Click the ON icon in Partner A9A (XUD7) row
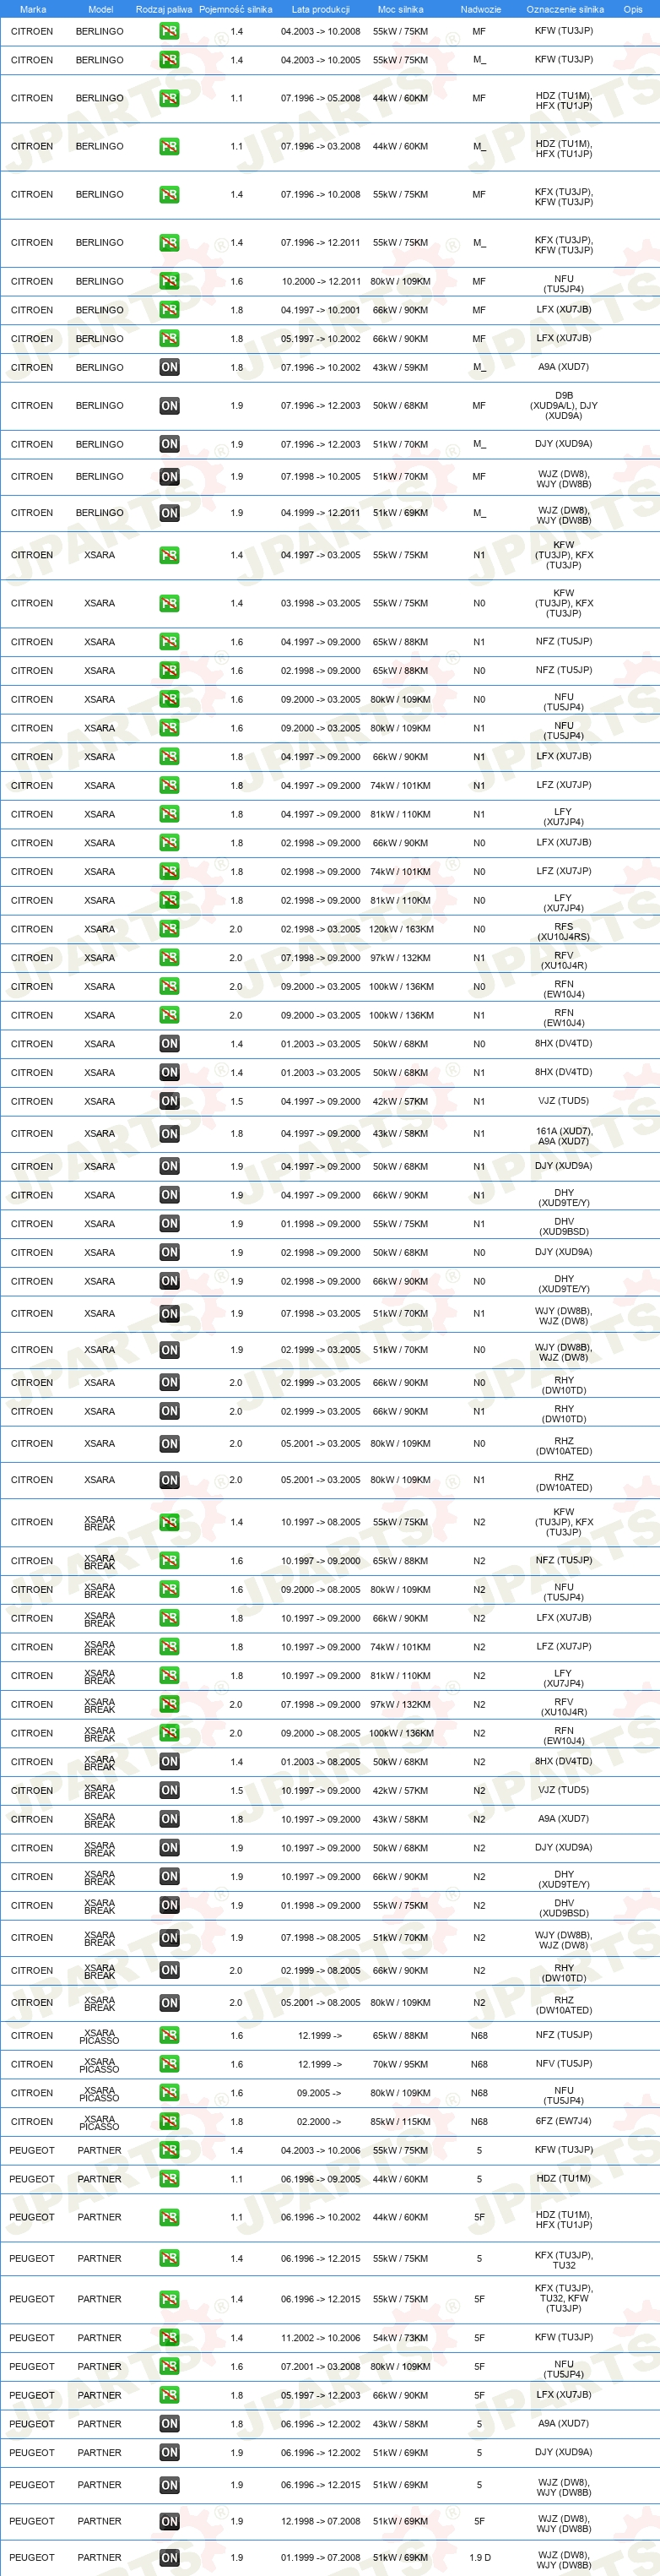This screenshot has width=660, height=2576. [169, 2424]
